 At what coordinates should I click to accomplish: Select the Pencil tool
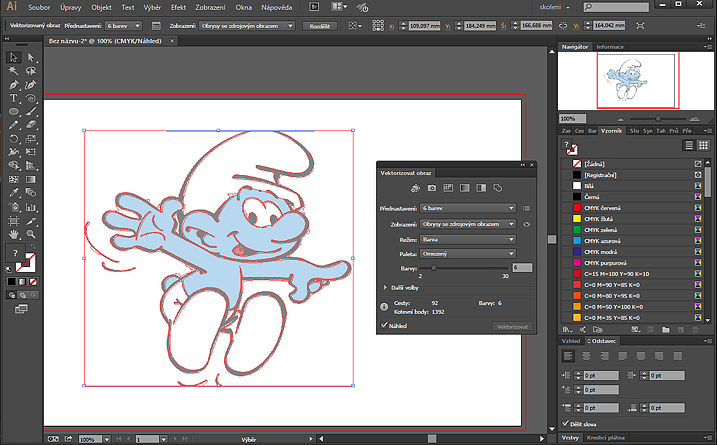click(x=14, y=125)
